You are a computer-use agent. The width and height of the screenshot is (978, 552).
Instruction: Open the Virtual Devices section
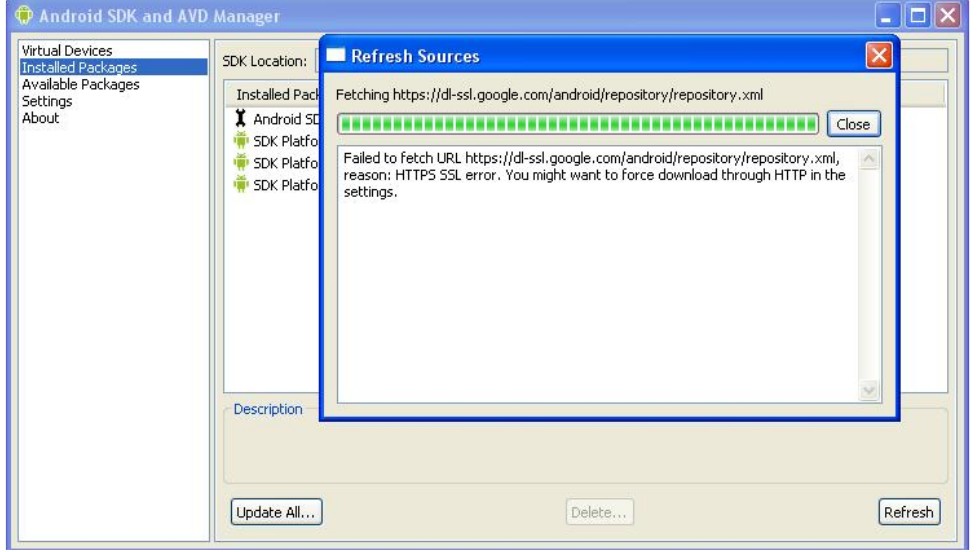click(67, 51)
